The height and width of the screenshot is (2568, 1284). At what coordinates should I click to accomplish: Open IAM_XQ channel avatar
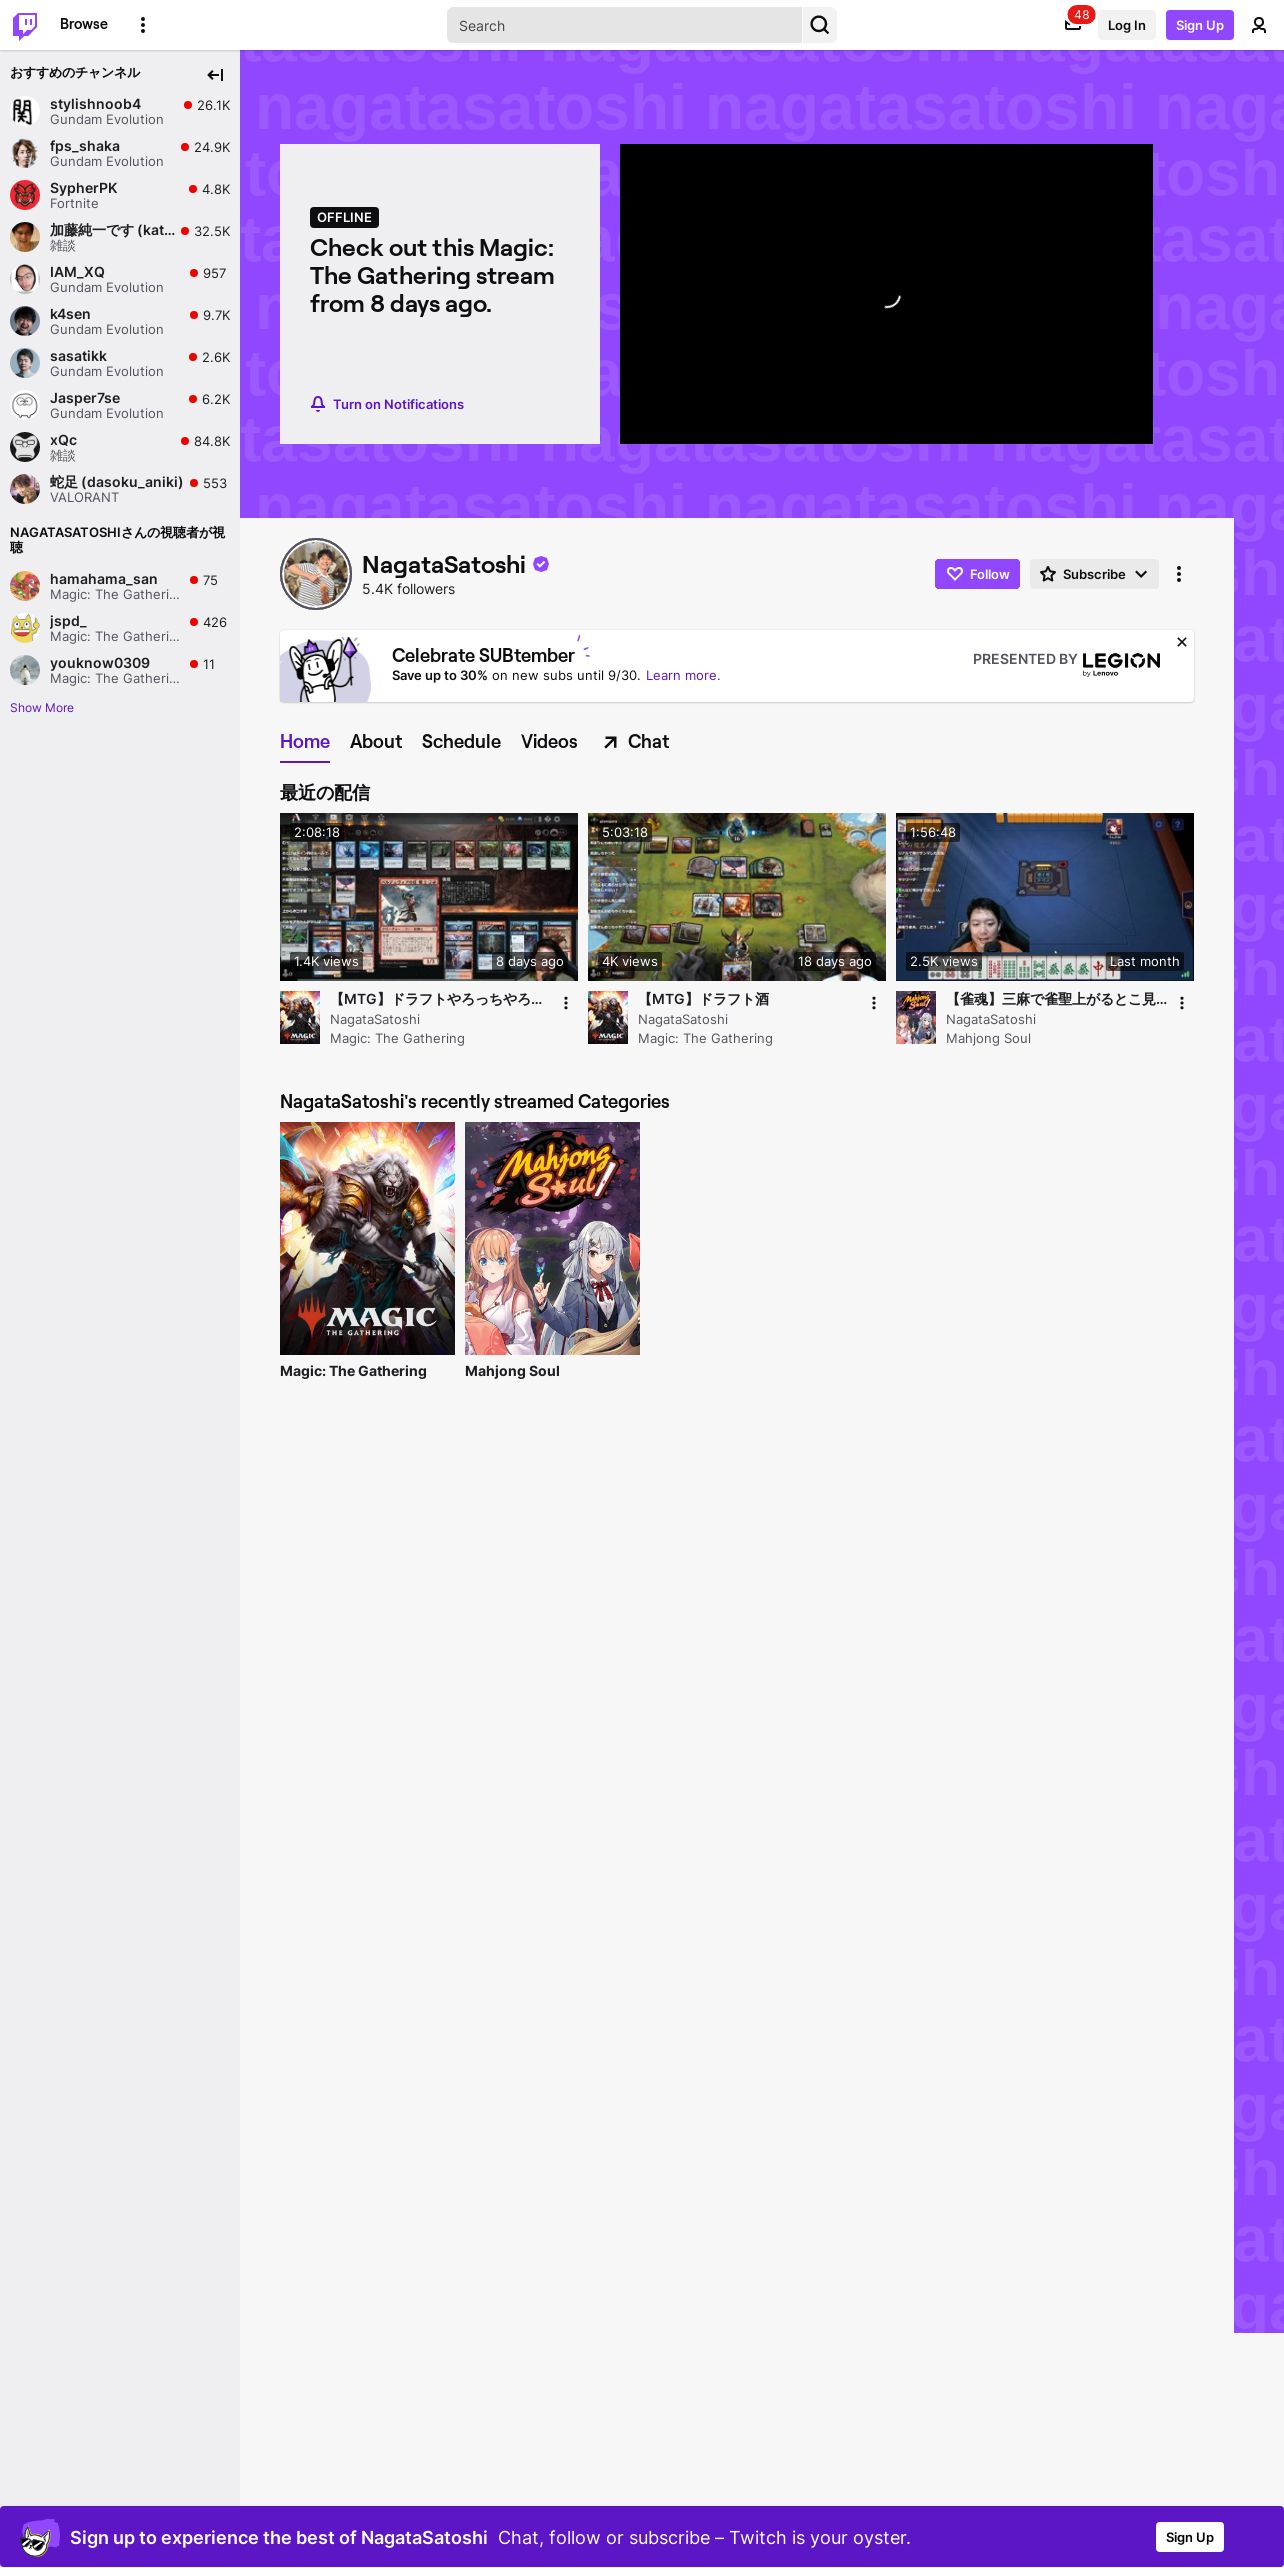25,279
